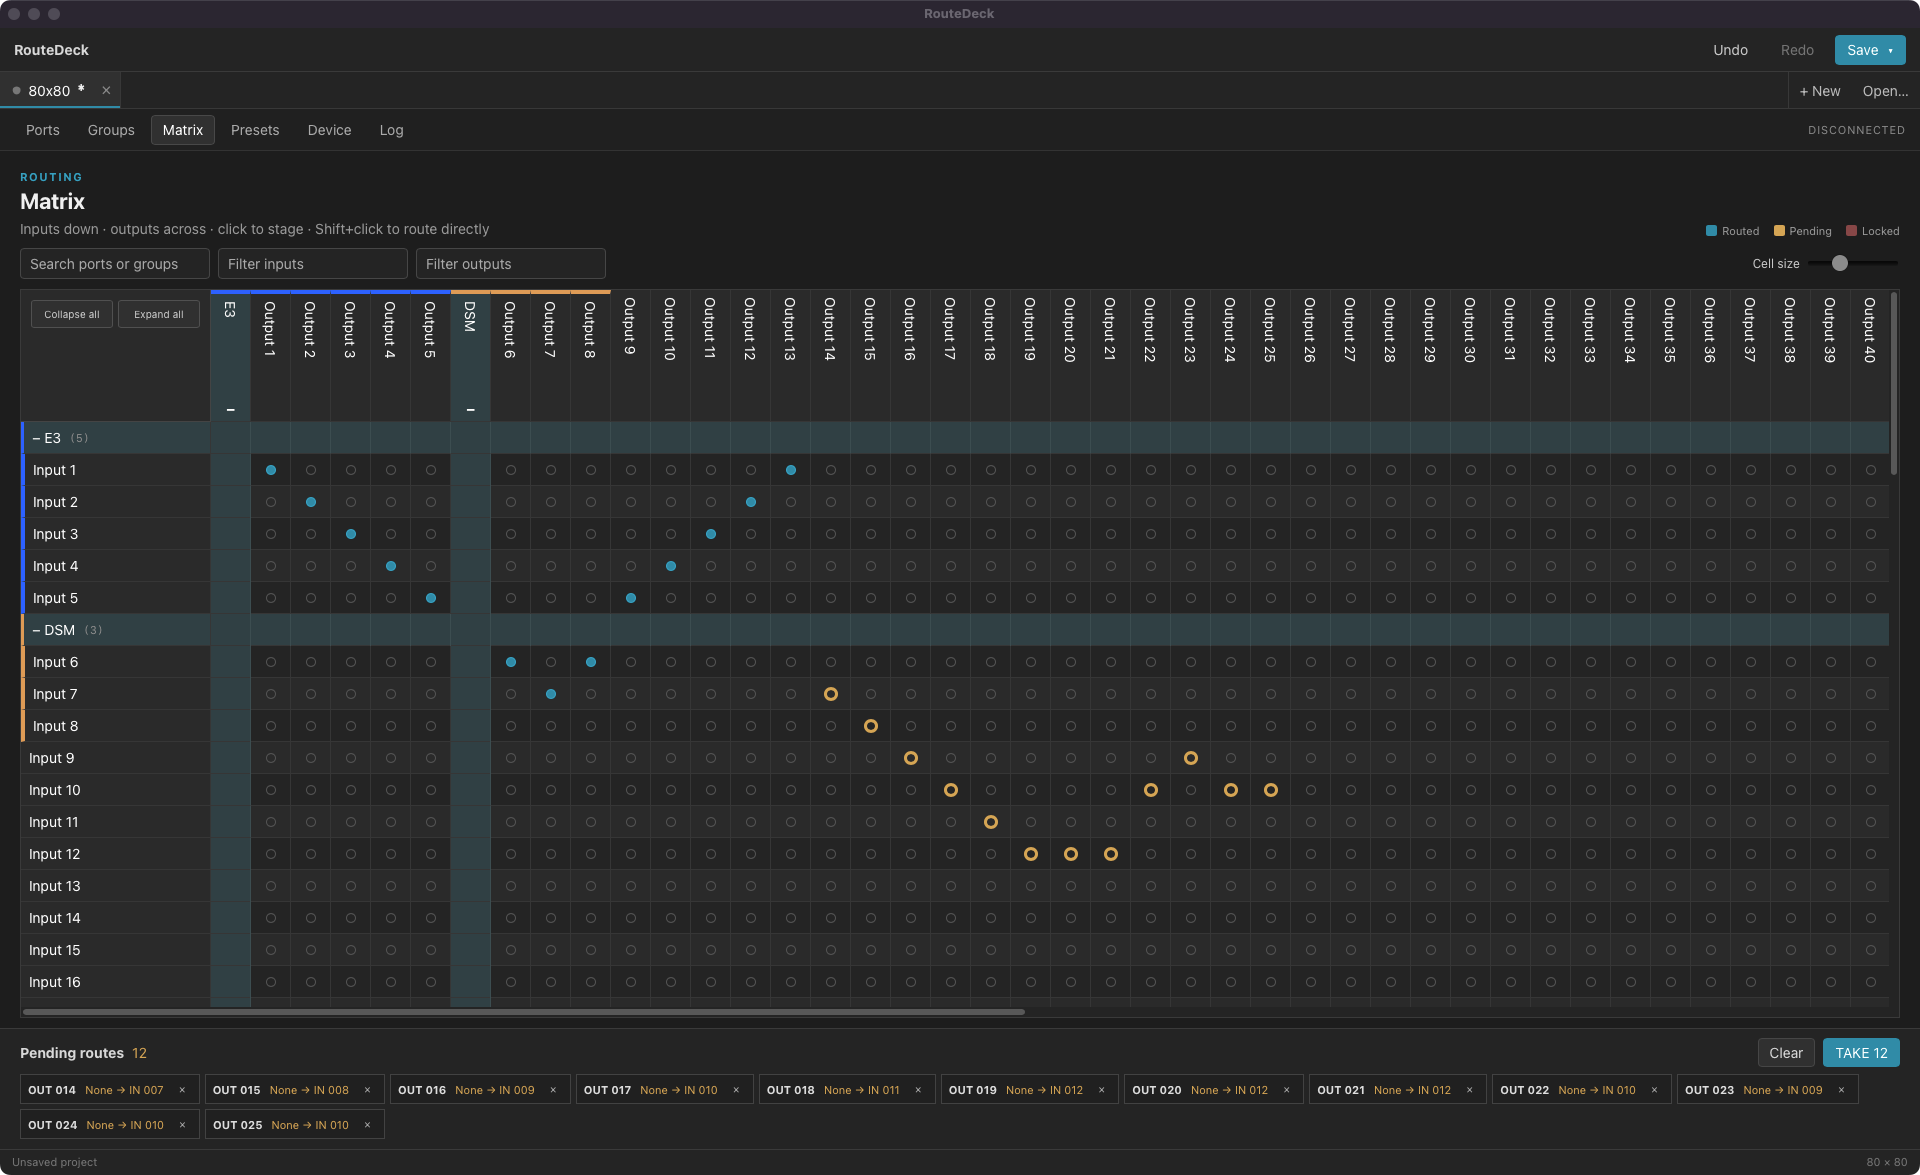Close the 80x80 project tab
Image resolution: width=1920 pixels, height=1175 pixels.
click(x=106, y=90)
